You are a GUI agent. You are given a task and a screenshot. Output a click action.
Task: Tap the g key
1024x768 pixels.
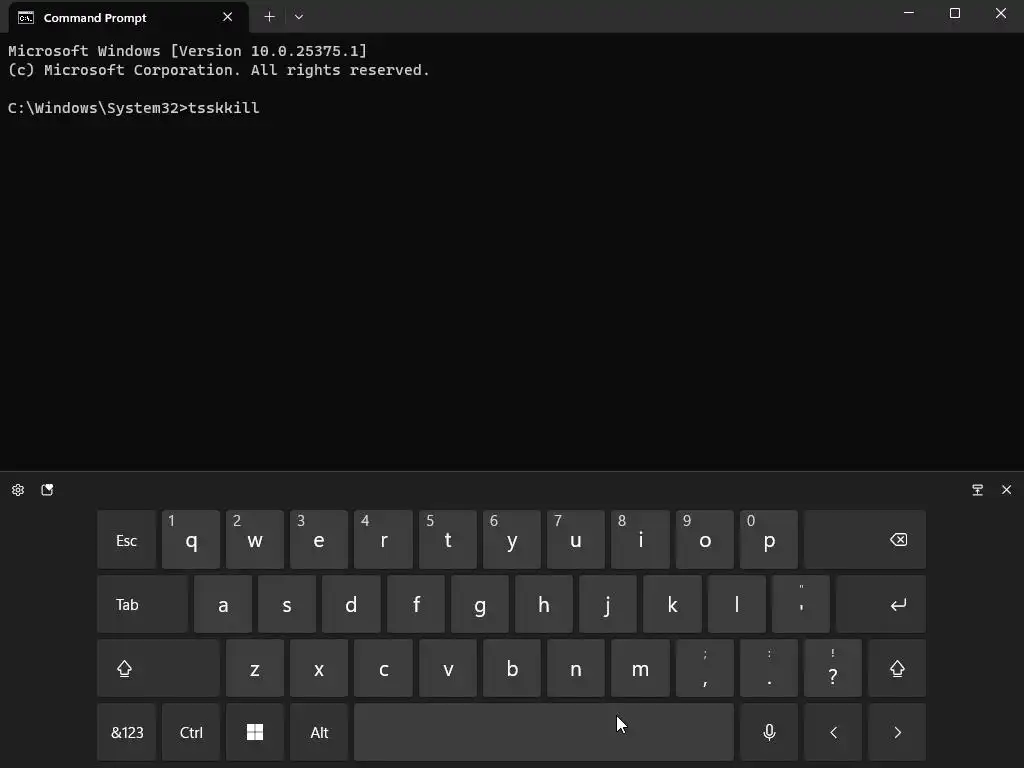(479, 604)
